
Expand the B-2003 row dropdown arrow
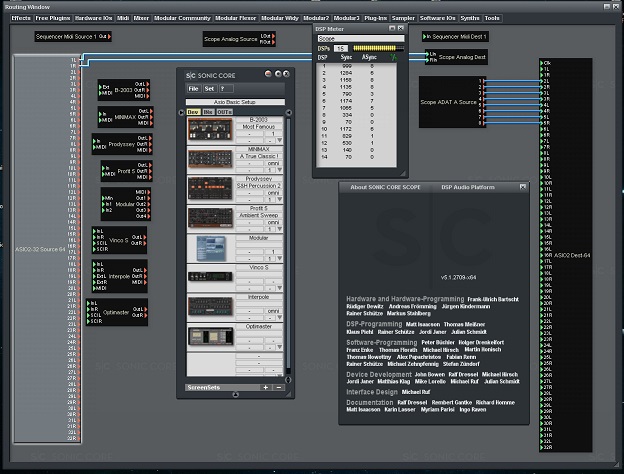(279, 140)
